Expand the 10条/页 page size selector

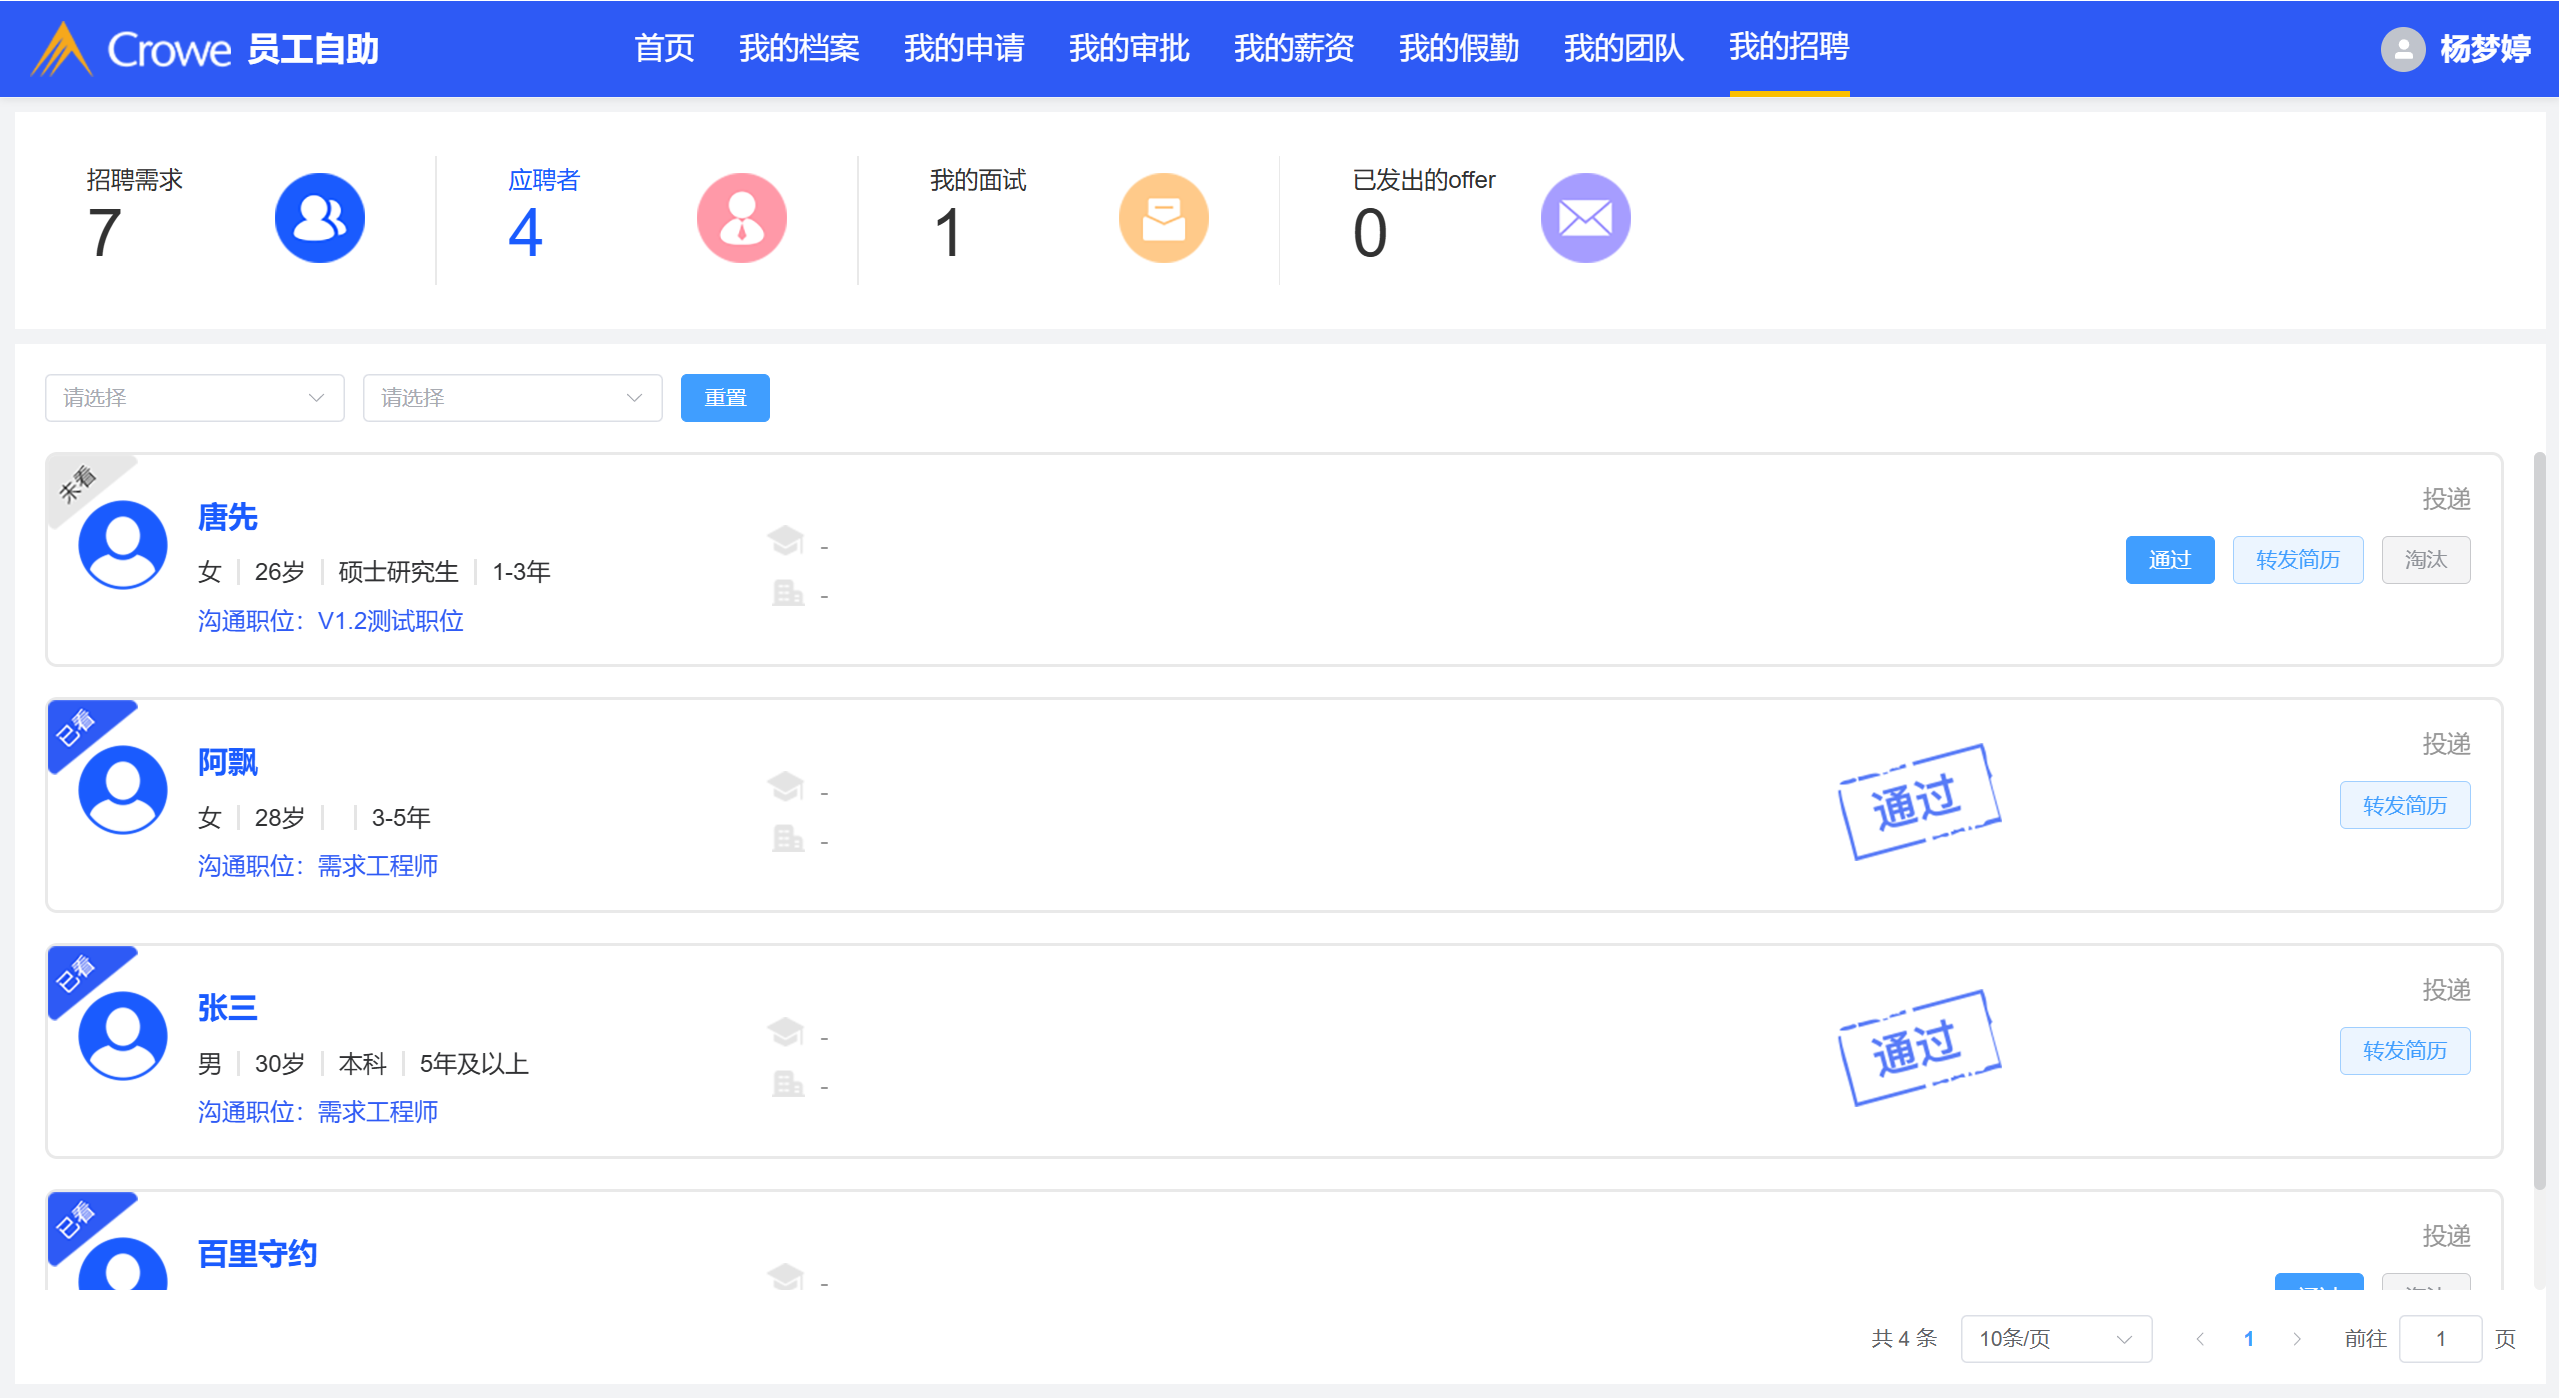pyautogui.click(x=2055, y=1338)
